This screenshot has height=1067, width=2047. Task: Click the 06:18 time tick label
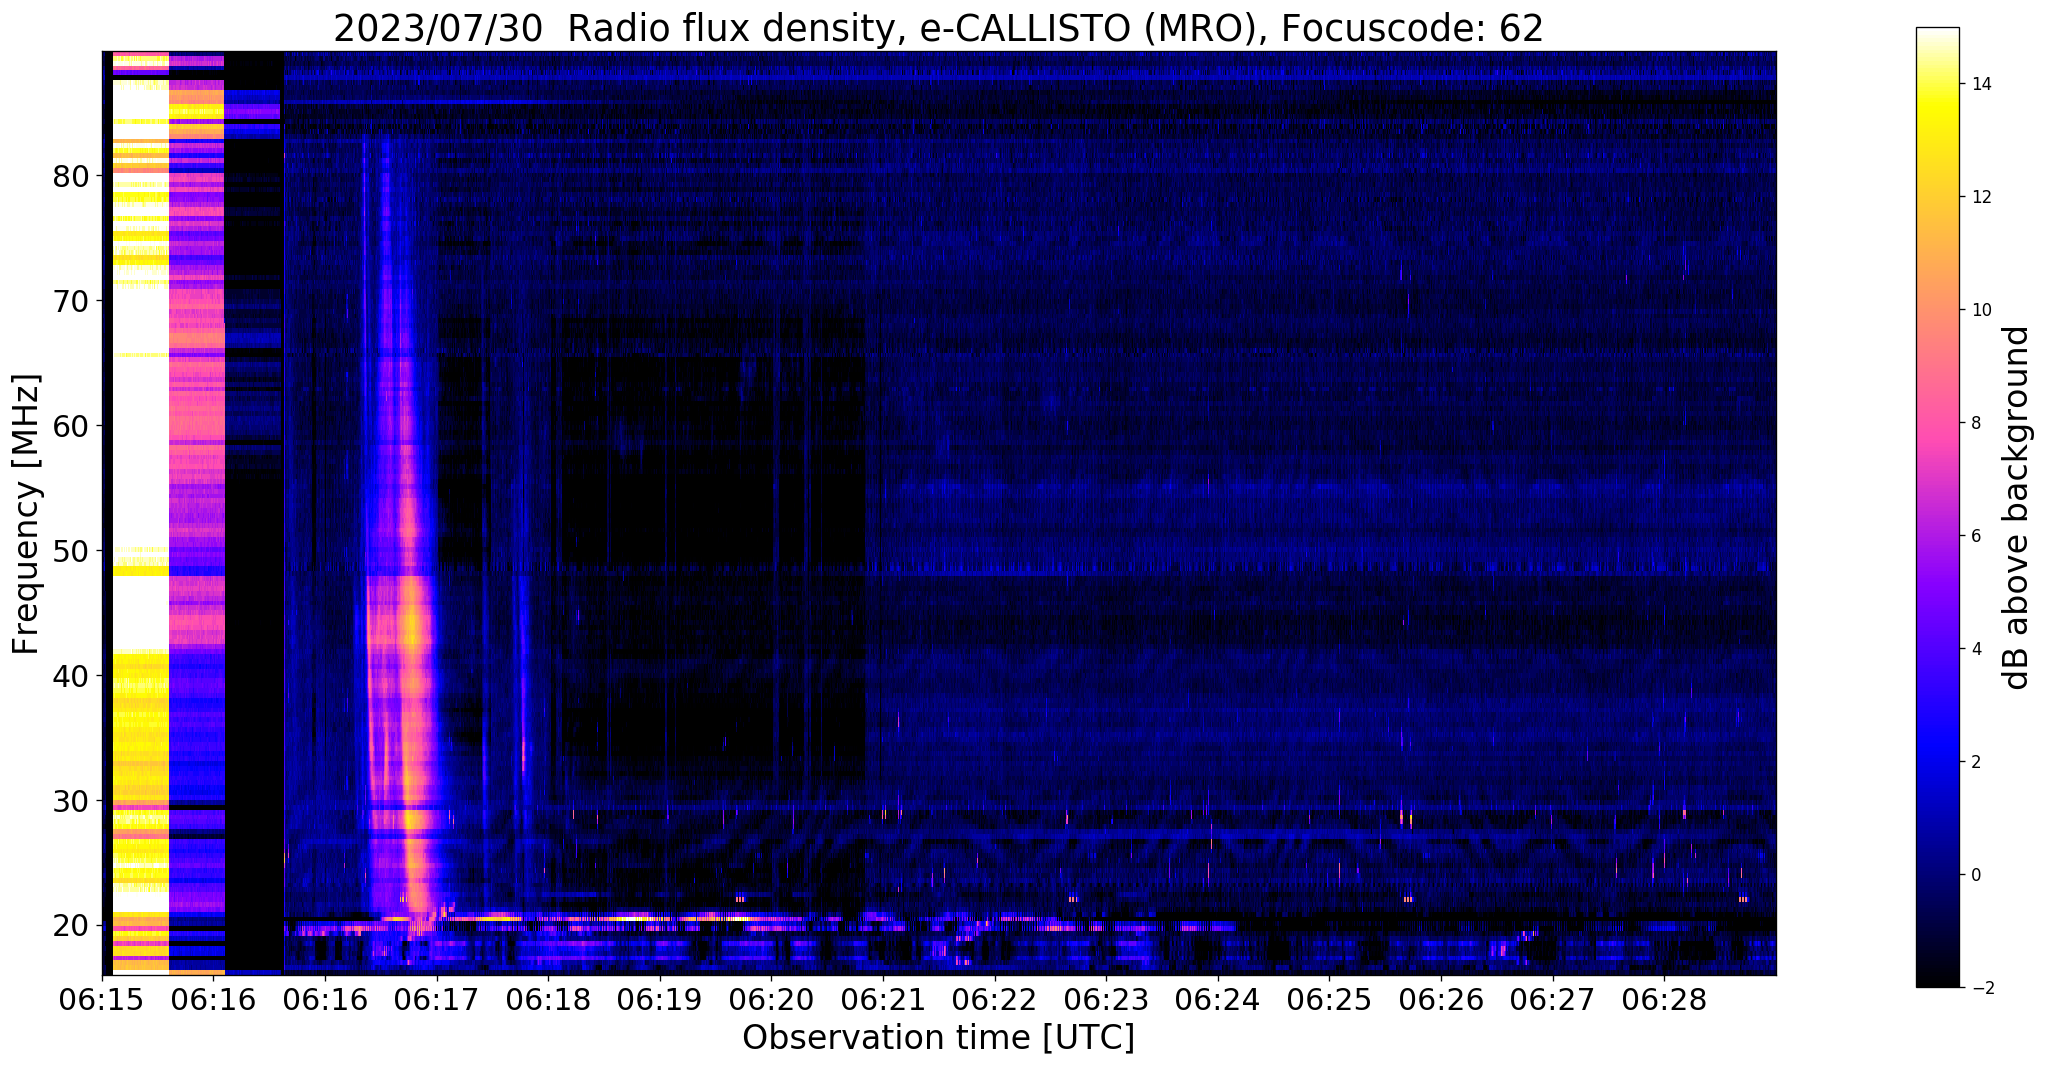click(549, 998)
